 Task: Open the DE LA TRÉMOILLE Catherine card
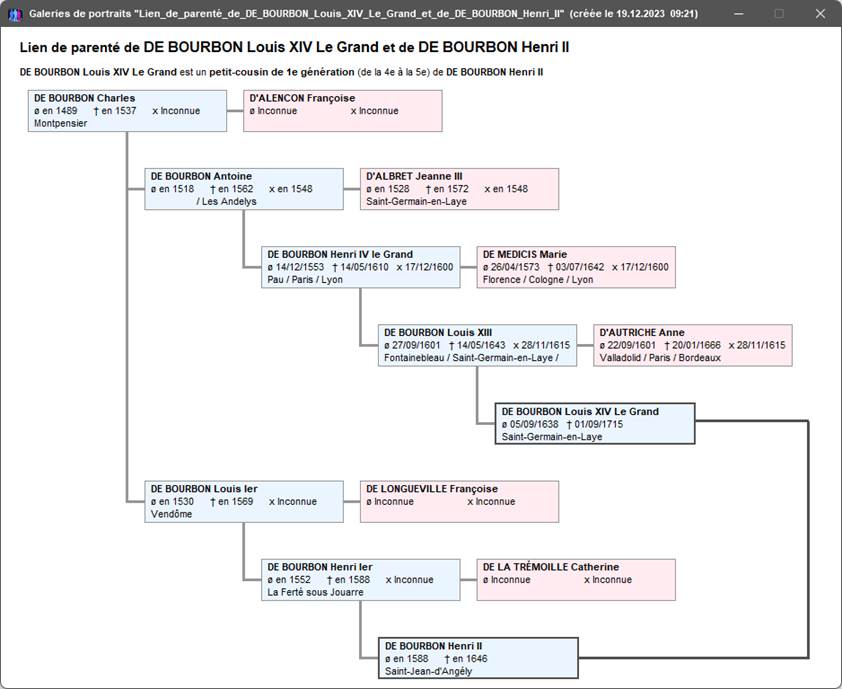tap(576, 580)
